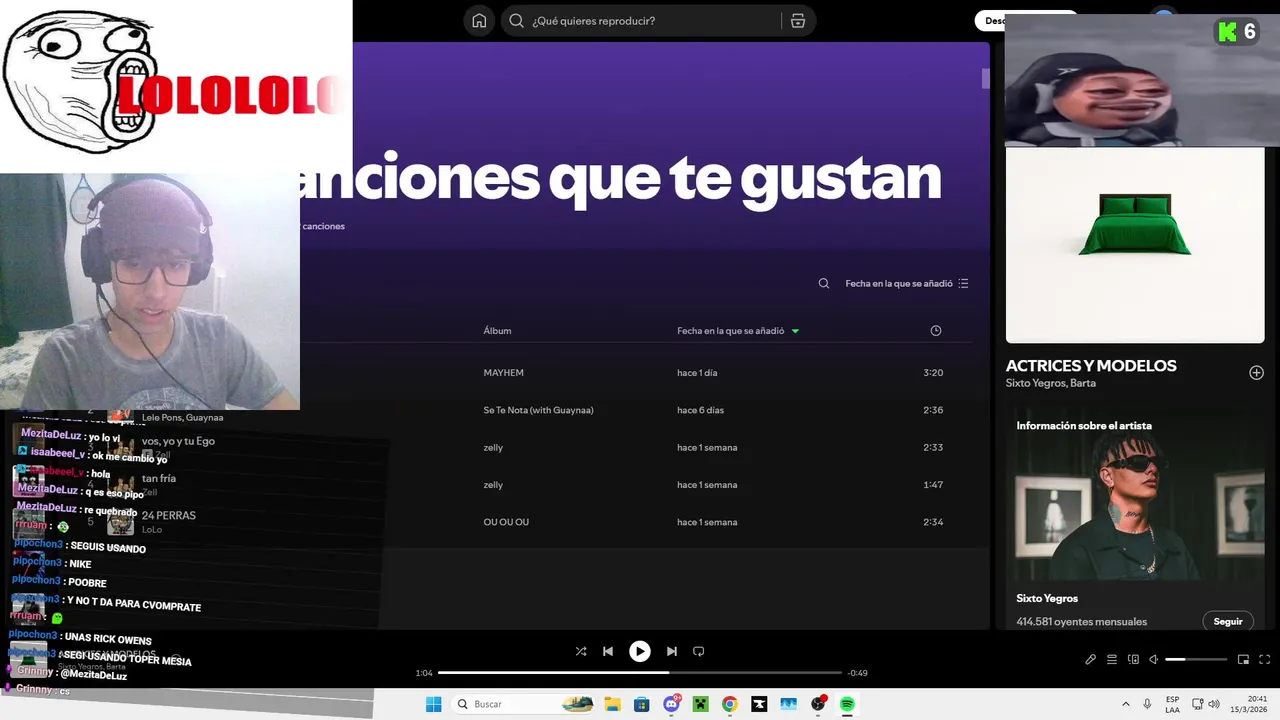Select the row showing 'hace 6 días'
The width and height of the screenshot is (1280, 720).
pyautogui.click(x=700, y=410)
